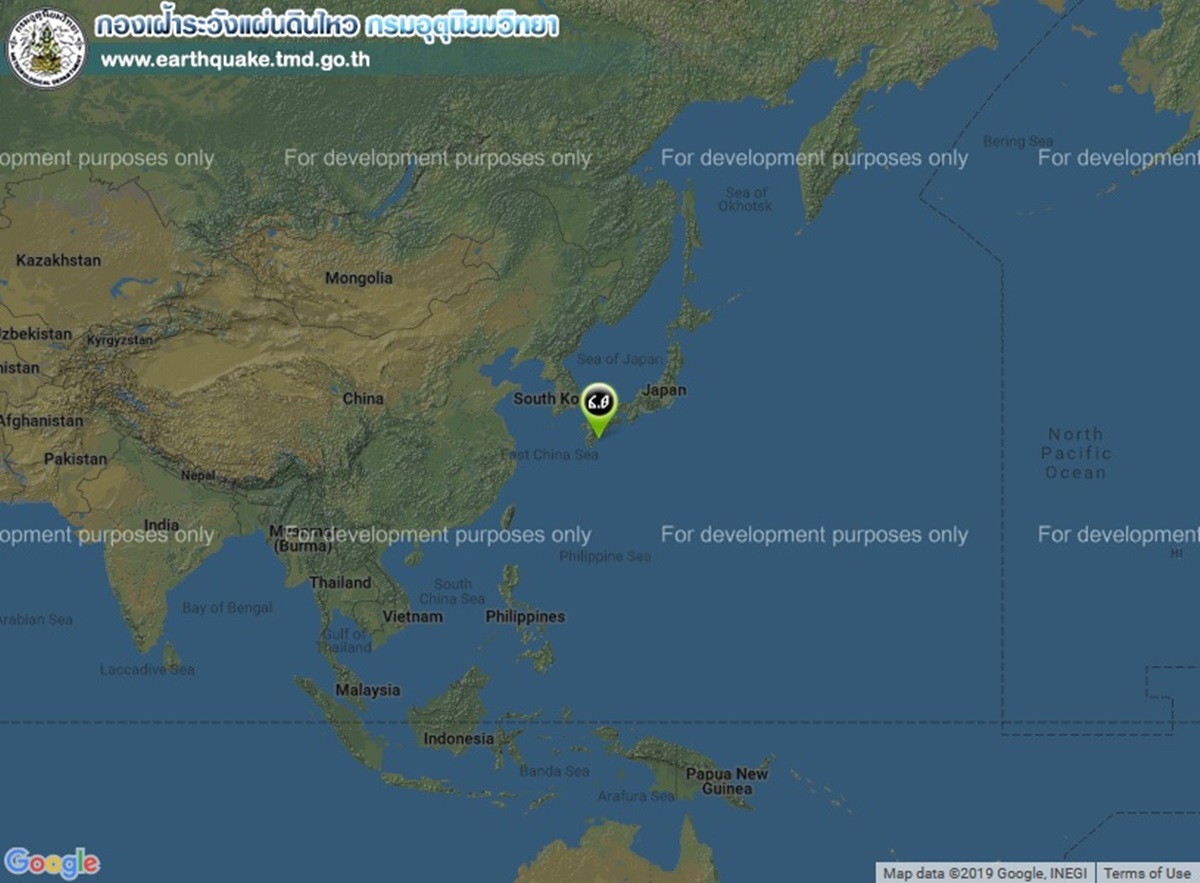Click the Banda Sea label
1200x883 pixels.
point(554,771)
